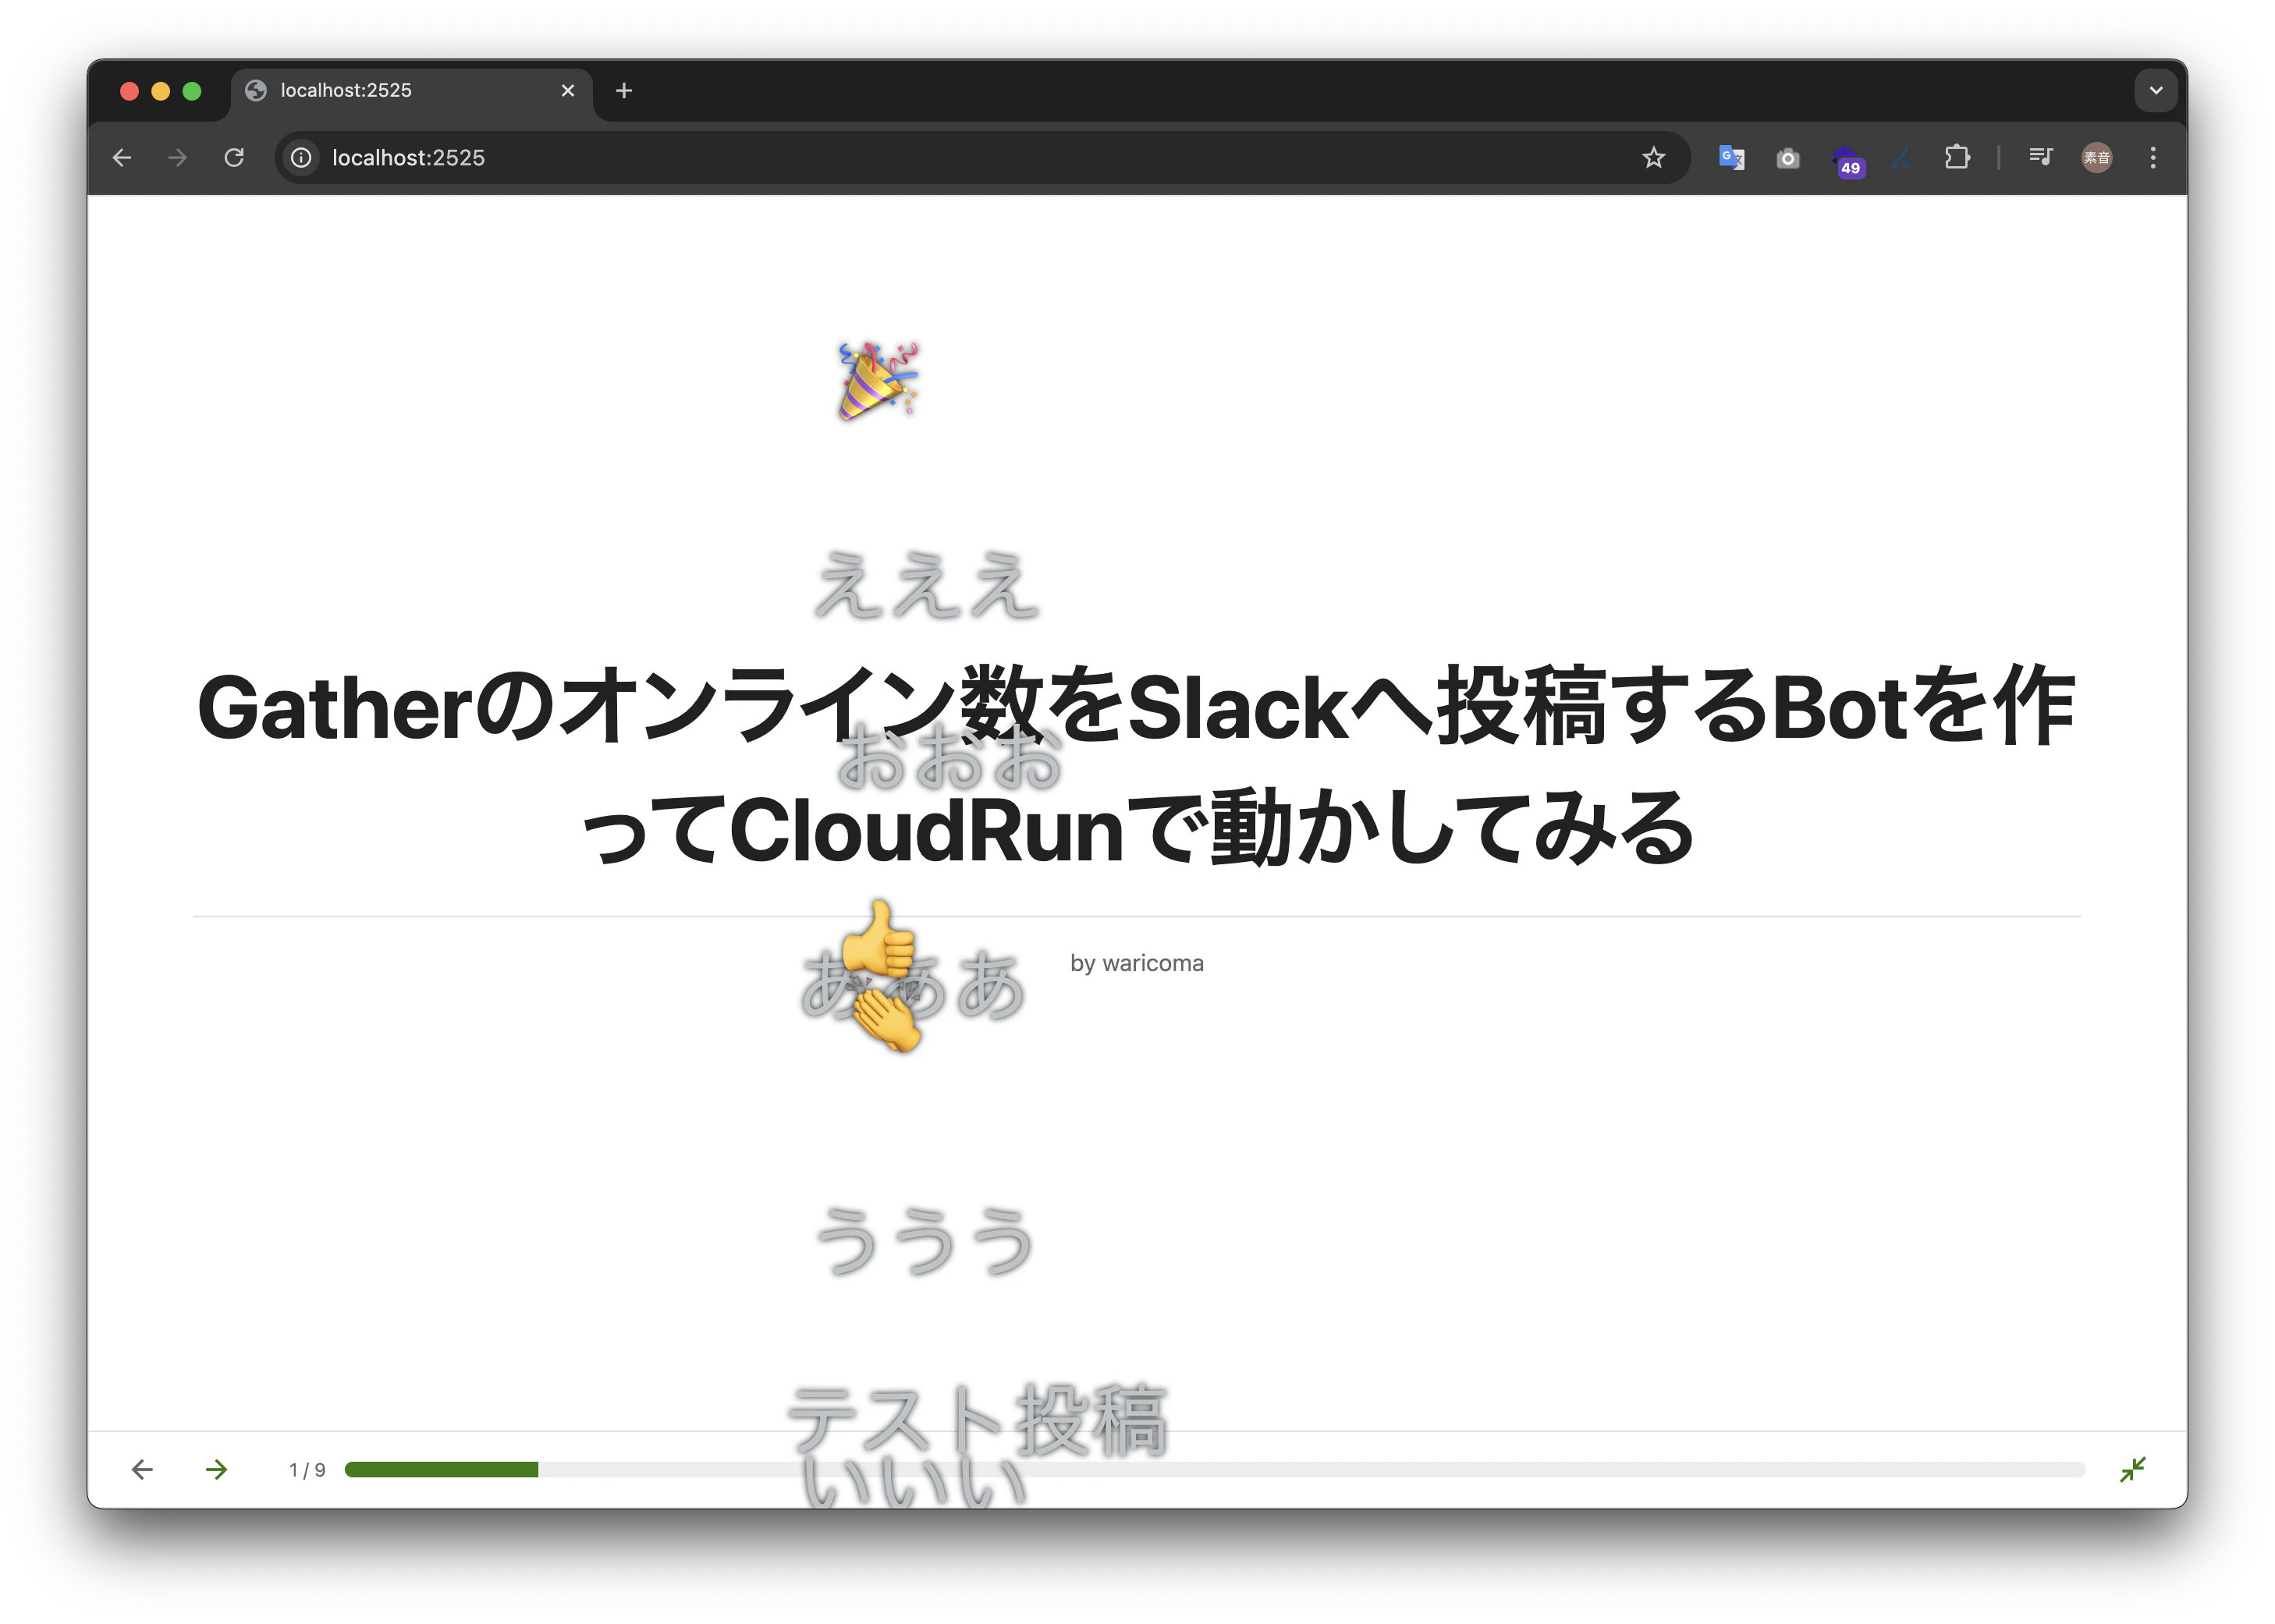Open the Chrome profile avatar
Screen dimensions: 2275x1624
2097,157
